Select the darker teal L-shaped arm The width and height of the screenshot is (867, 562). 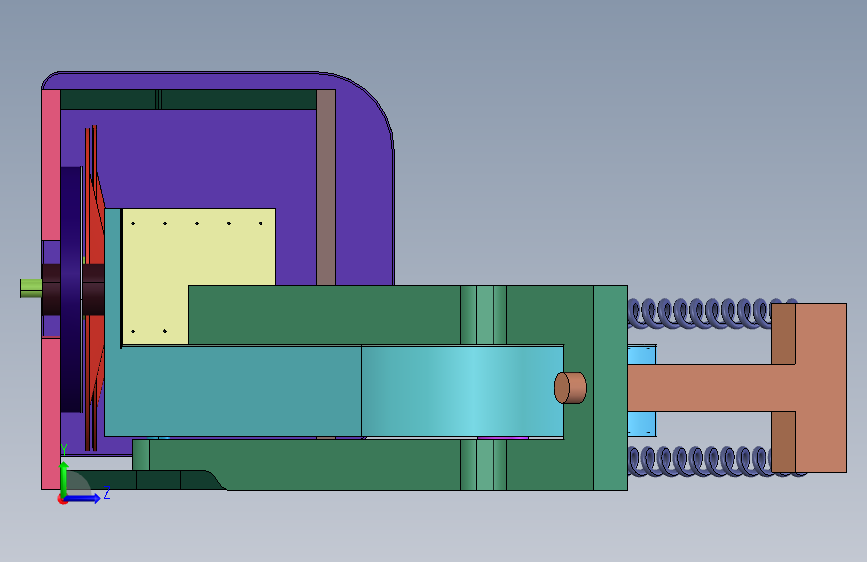pyautogui.click(x=232, y=391)
